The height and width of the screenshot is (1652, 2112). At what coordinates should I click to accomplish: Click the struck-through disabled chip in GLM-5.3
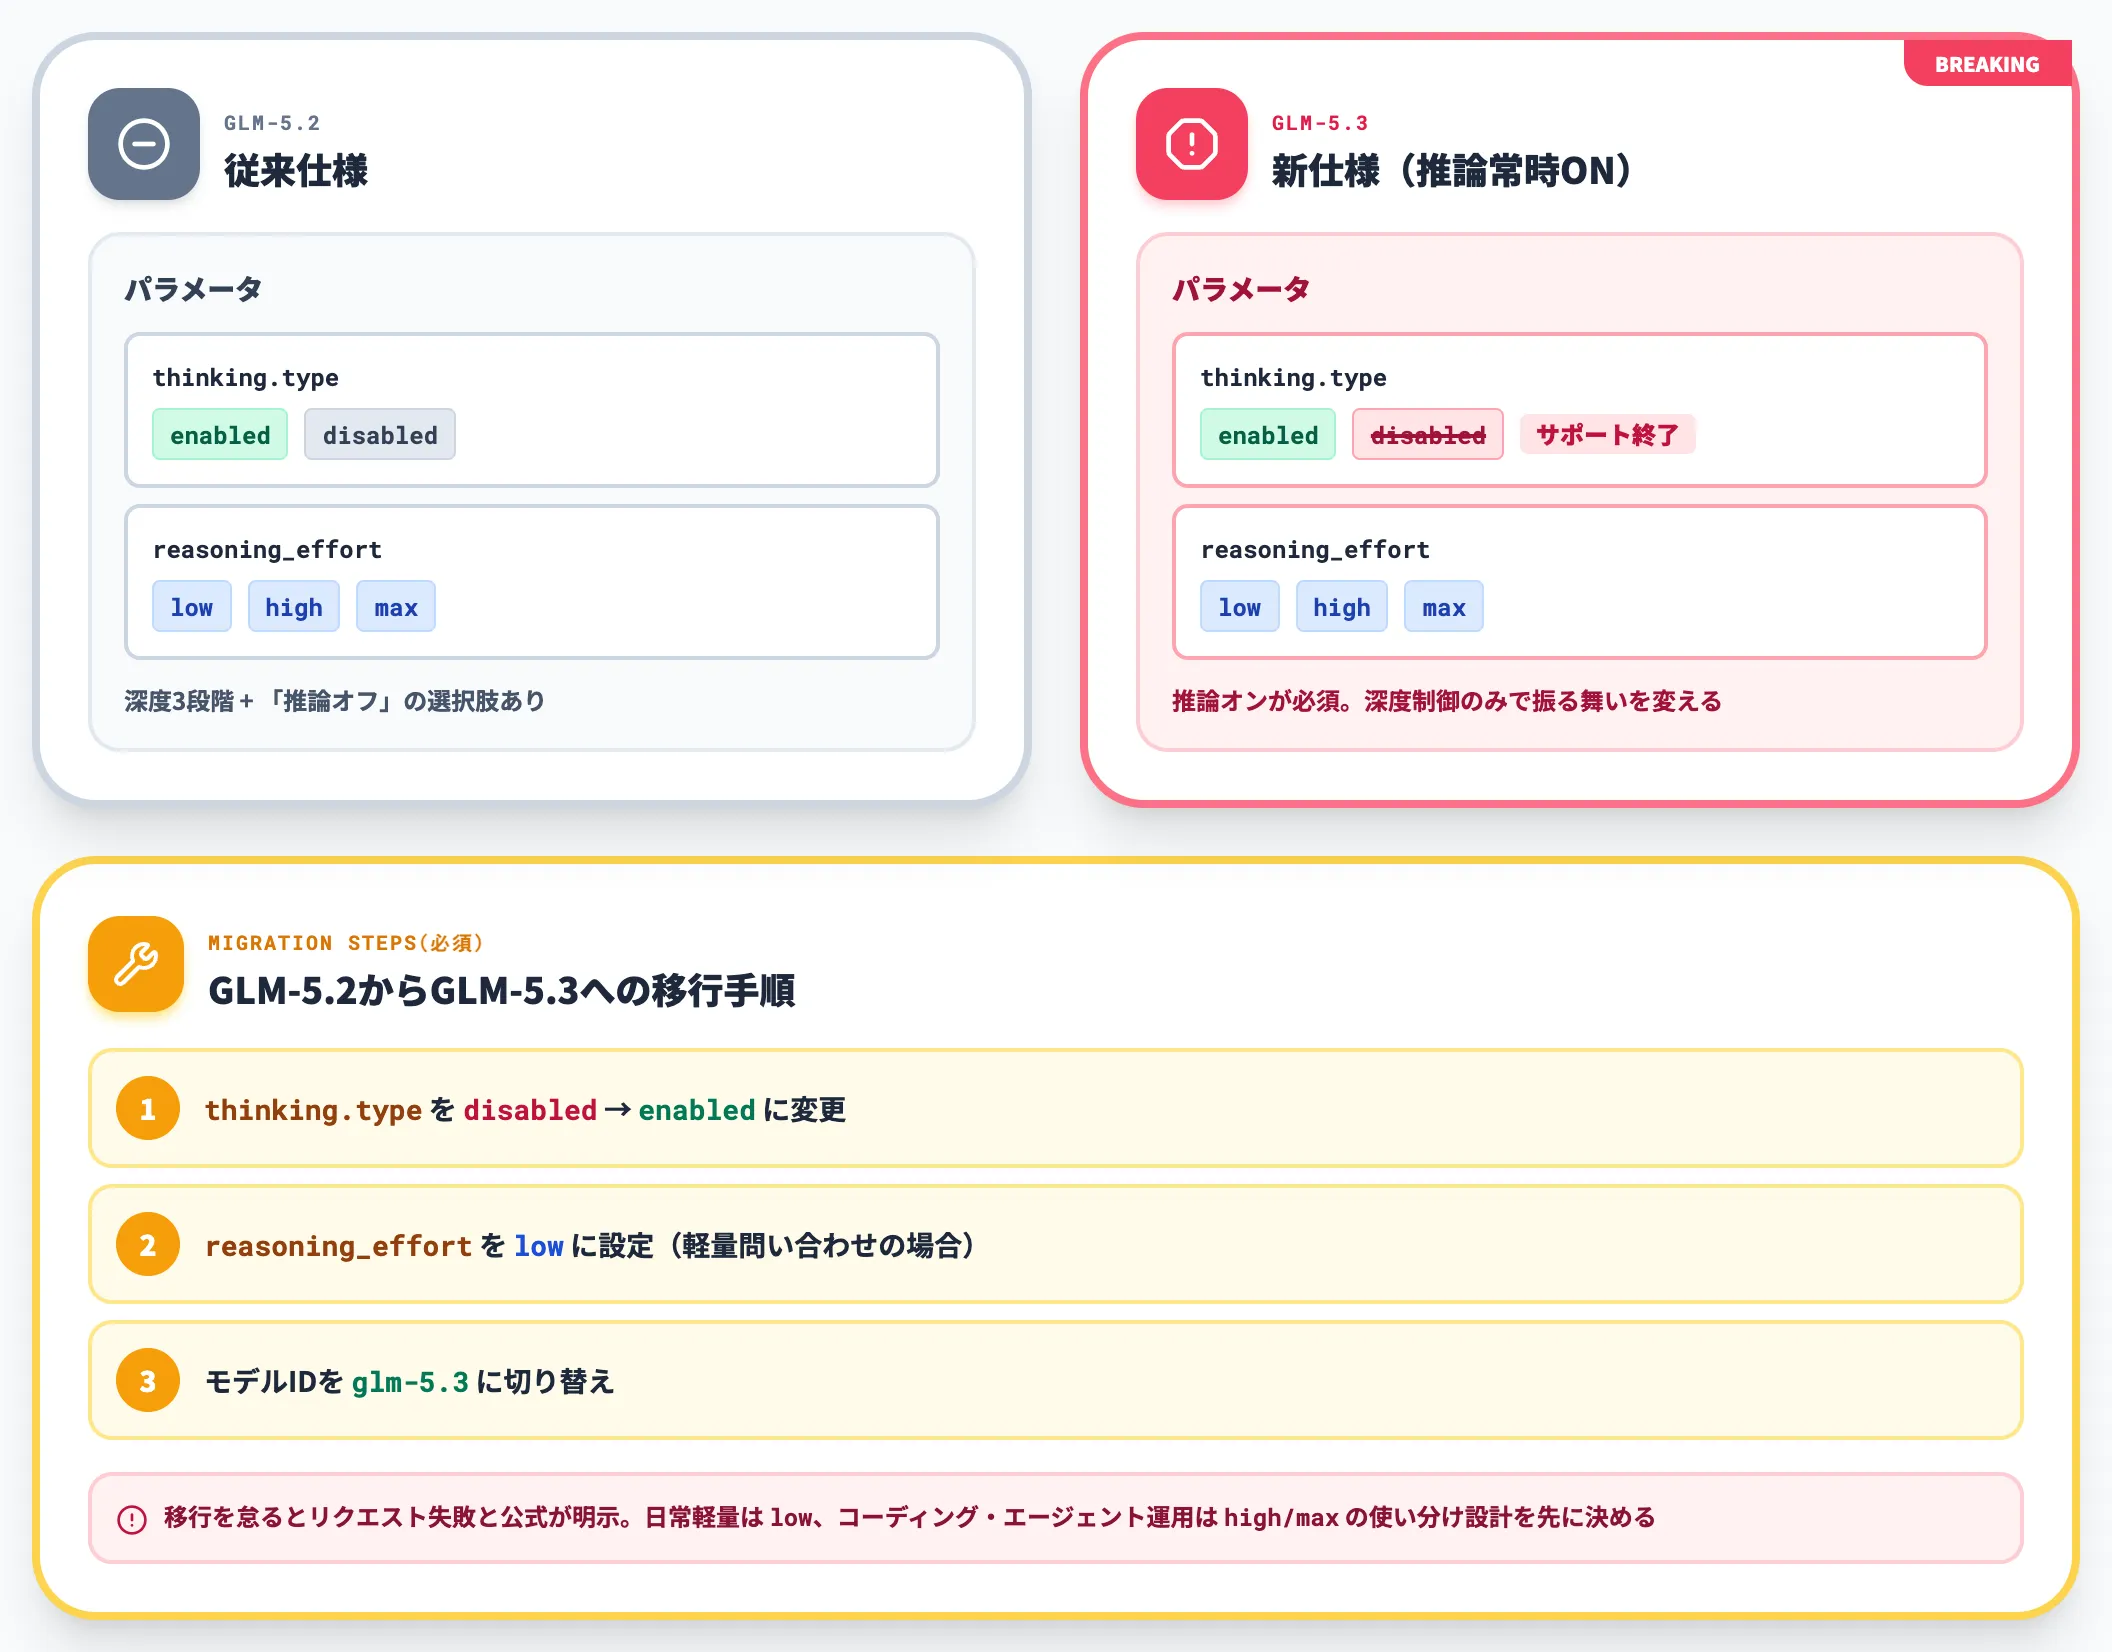pyautogui.click(x=1428, y=434)
